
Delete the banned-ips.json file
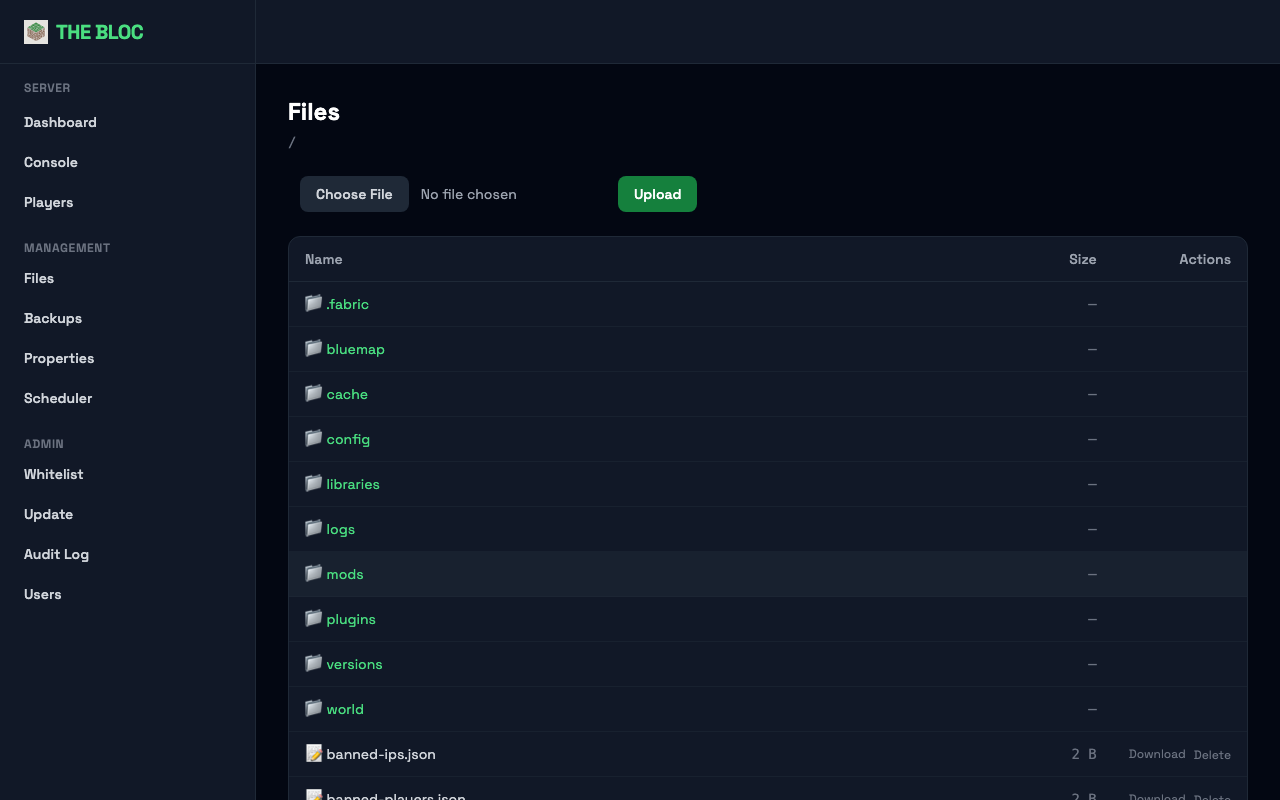(1212, 754)
